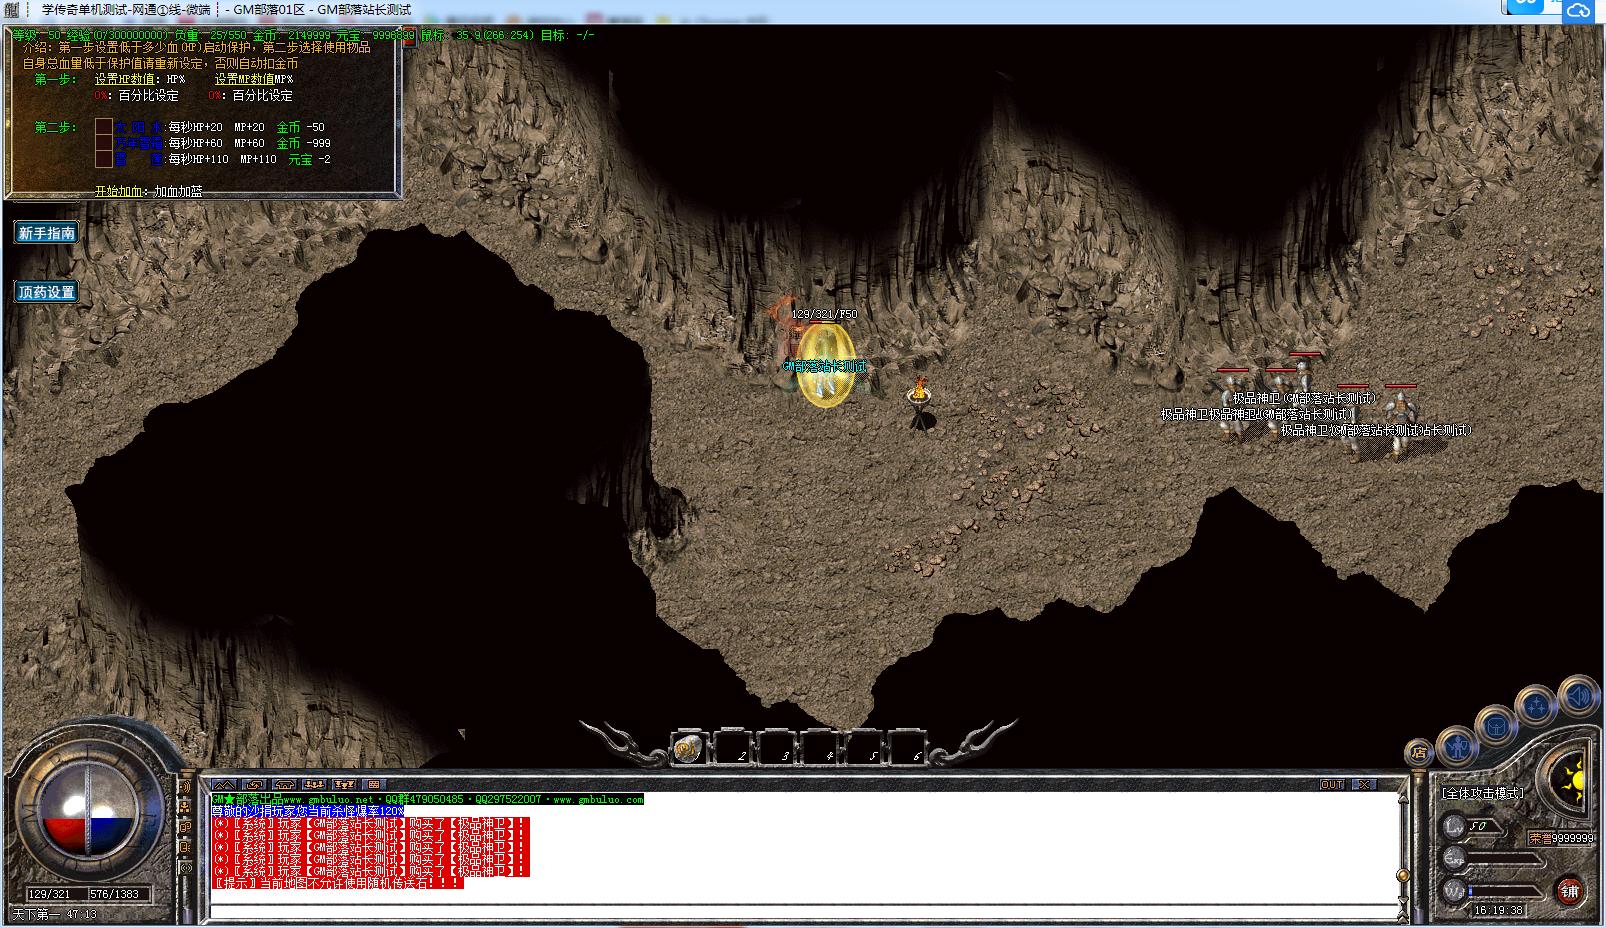The width and height of the screenshot is (1606, 928).
Task: Open the 新手指南 beginner guide button
Action: tap(46, 233)
